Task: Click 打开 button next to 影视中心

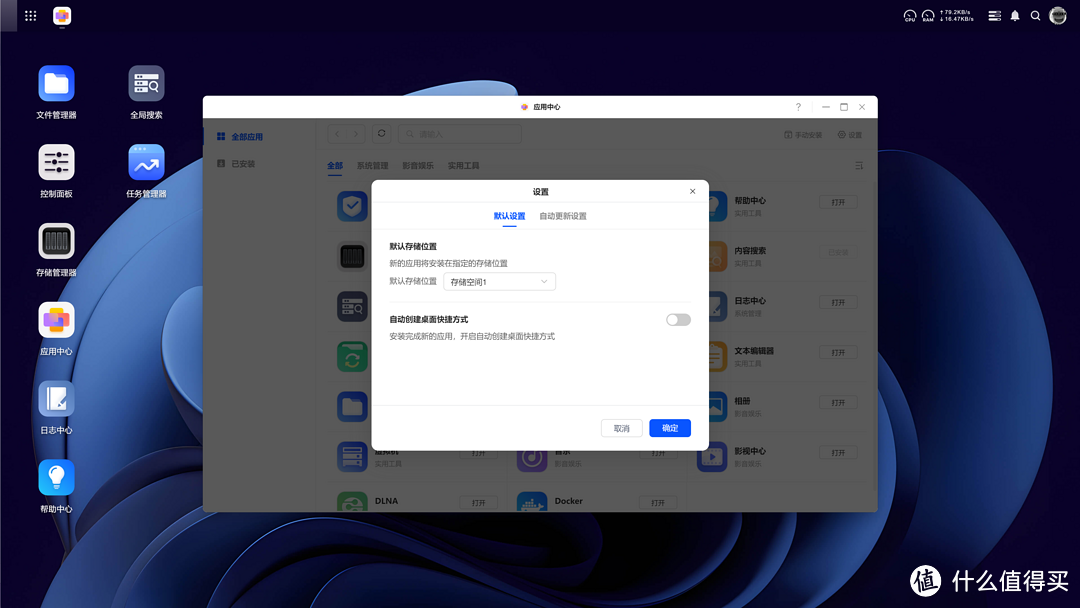Action: click(838, 453)
